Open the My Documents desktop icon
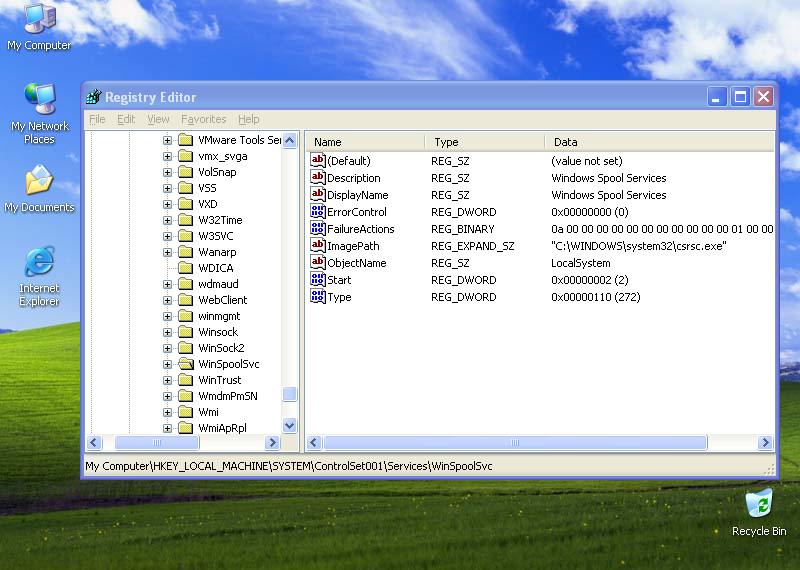800x570 pixels. point(39,188)
